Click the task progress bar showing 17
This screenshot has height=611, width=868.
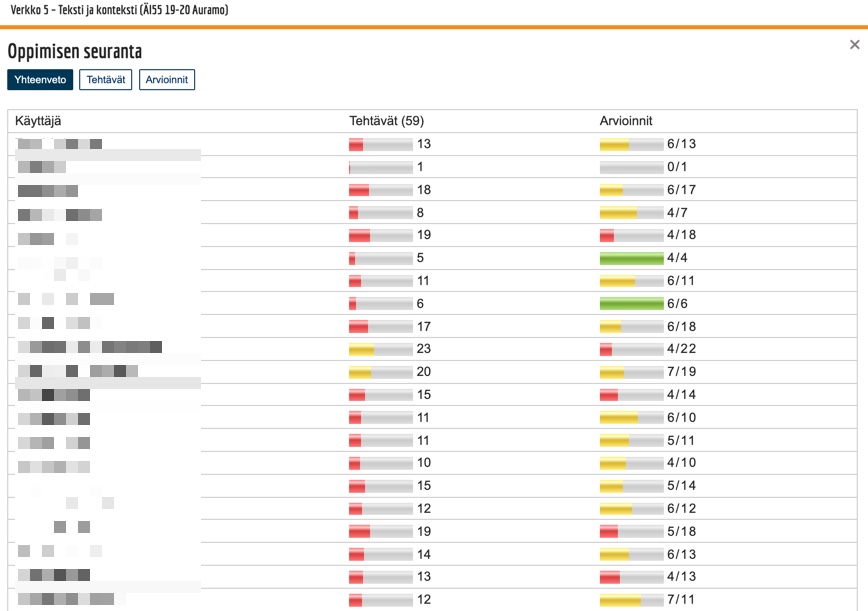point(380,327)
